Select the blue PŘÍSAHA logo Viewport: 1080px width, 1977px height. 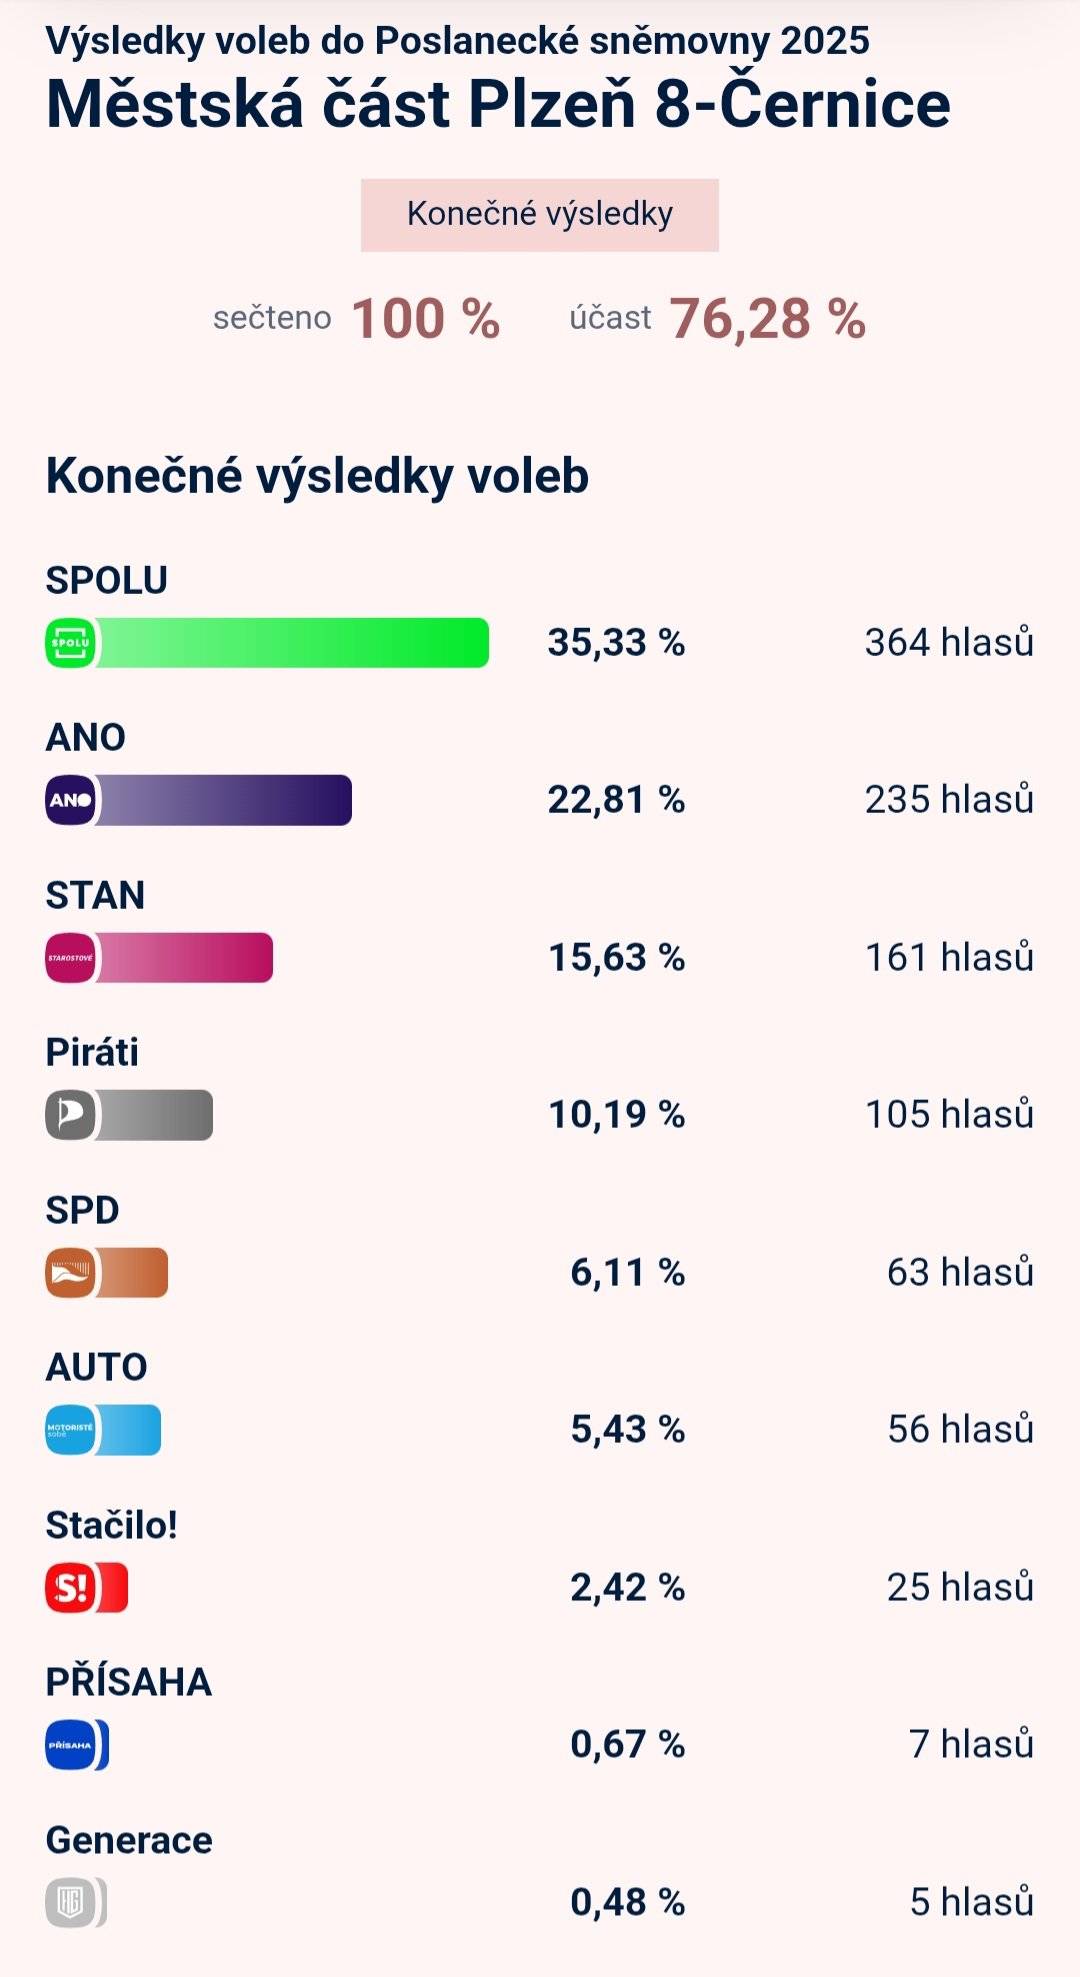point(70,1744)
